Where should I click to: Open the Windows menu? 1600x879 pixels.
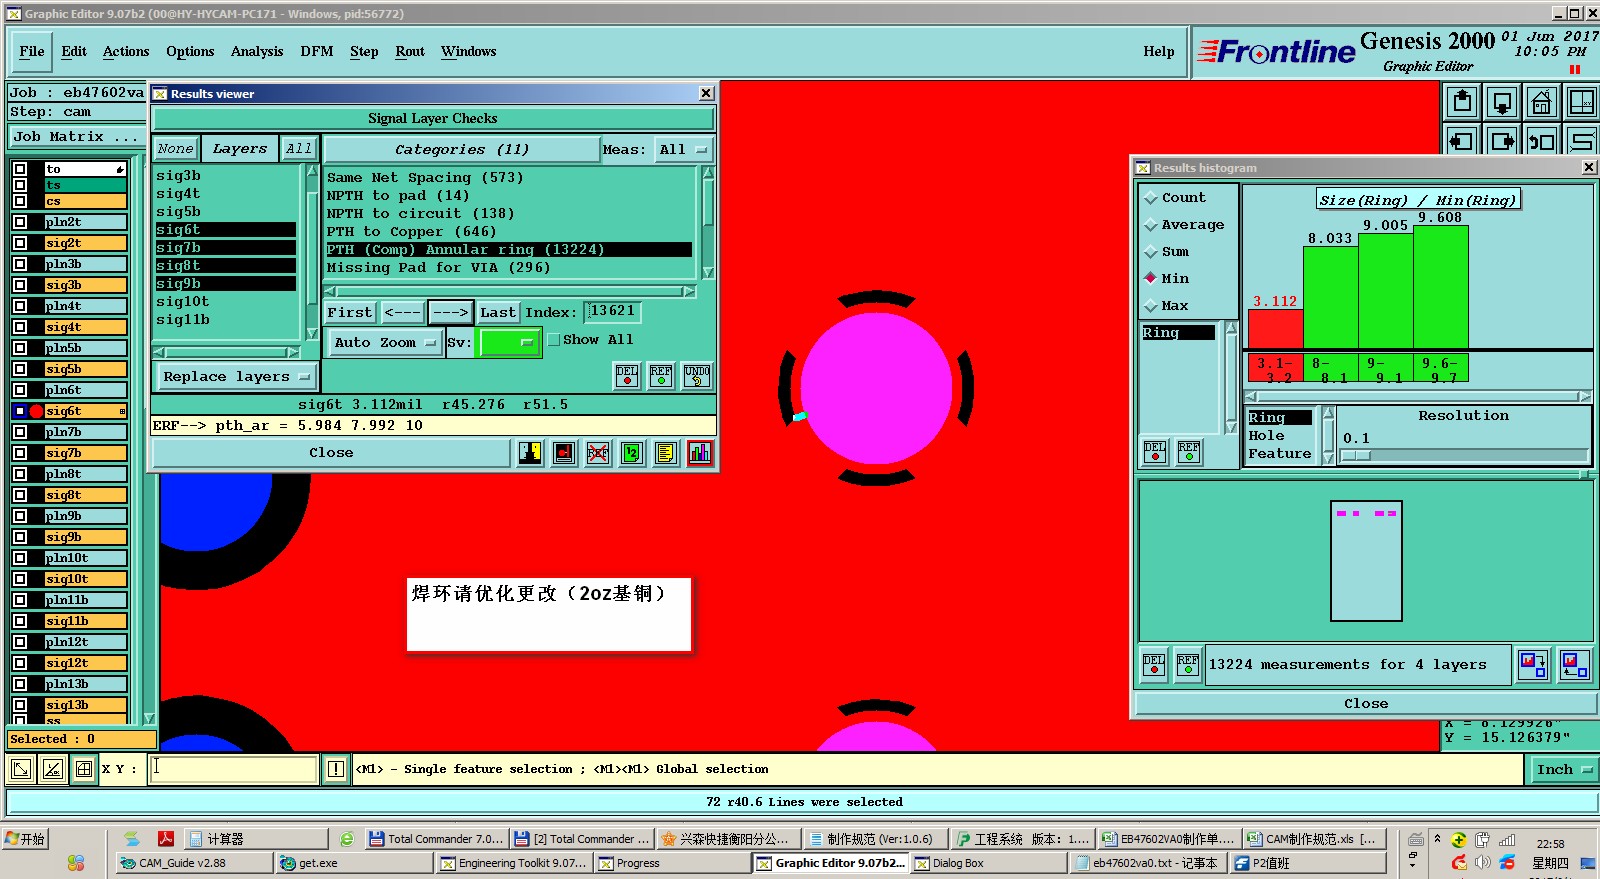click(469, 52)
